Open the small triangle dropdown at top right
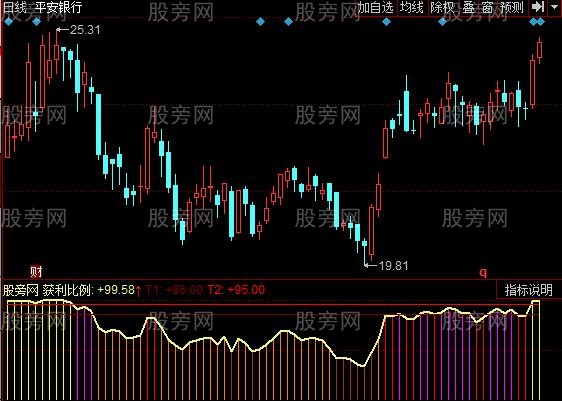Image resolution: width=562 pixels, height=401 pixels. (x=554, y=7)
